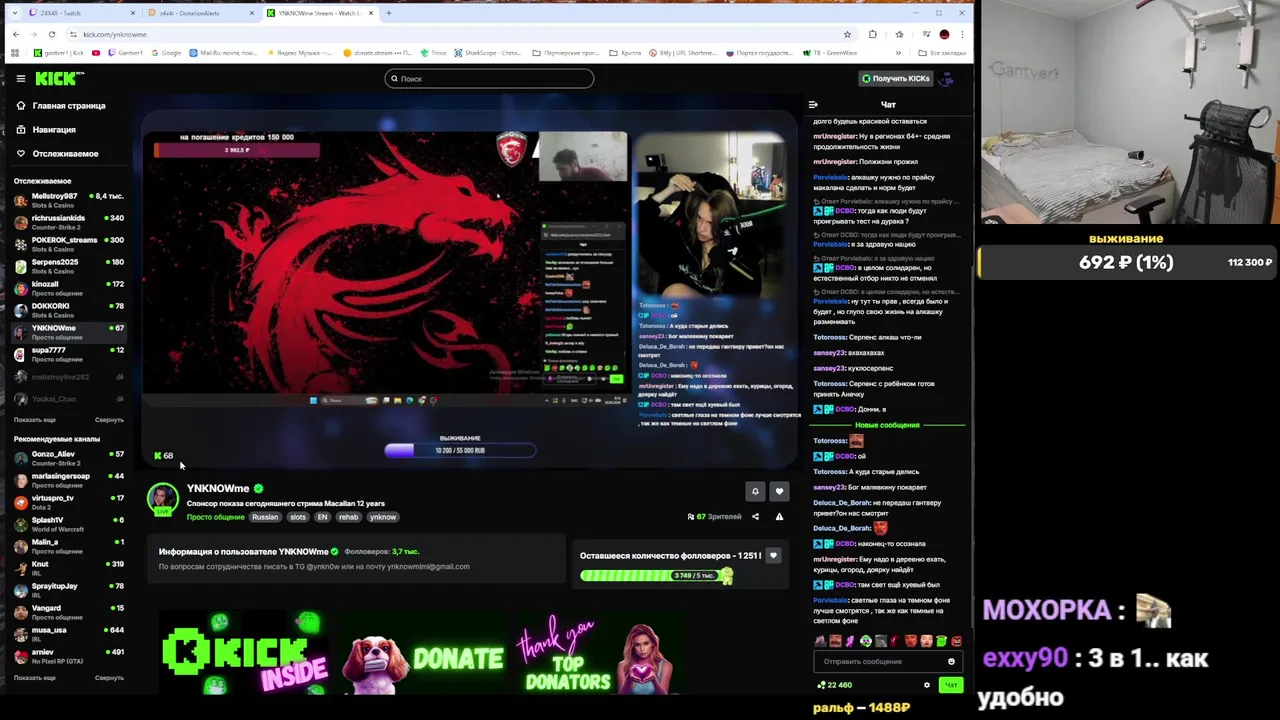Open DOKKORKI channel
This screenshot has height=720, width=1280.
click(x=68, y=309)
